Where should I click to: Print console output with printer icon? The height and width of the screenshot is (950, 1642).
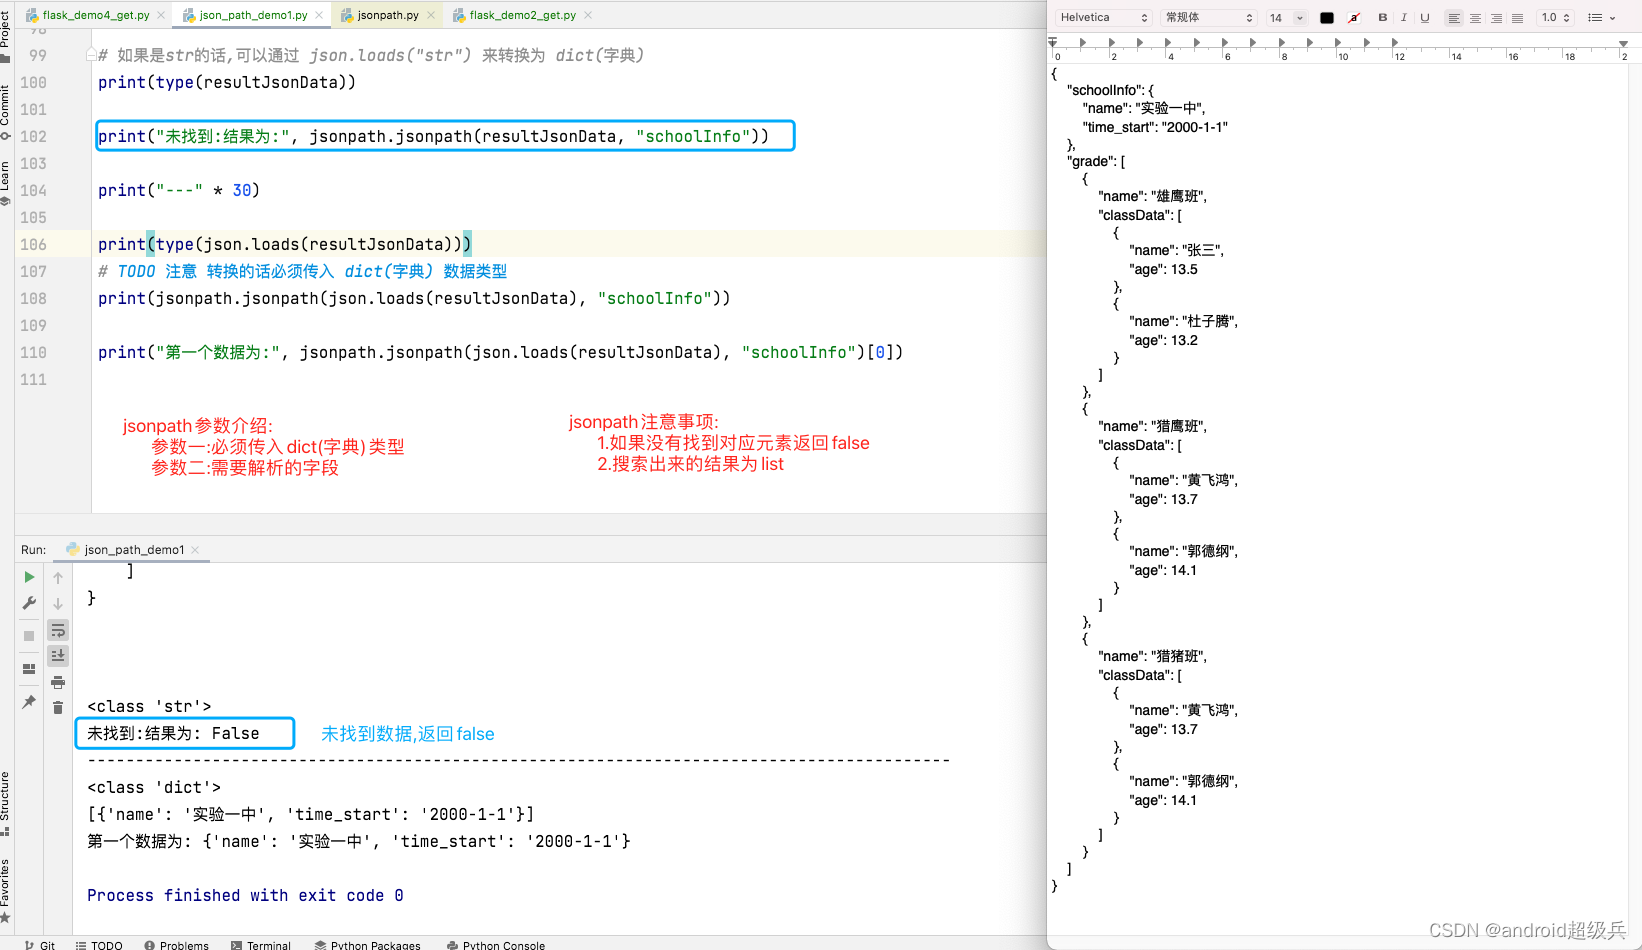(58, 682)
